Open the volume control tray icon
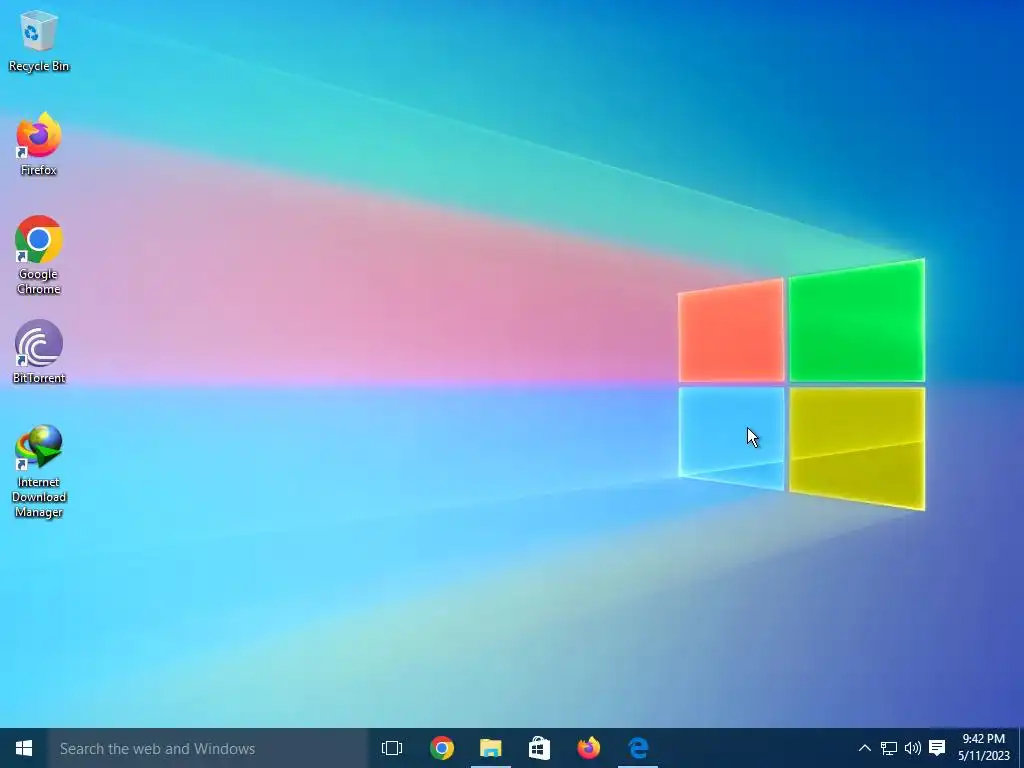The width and height of the screenshot is (1024, 768). 912,748
